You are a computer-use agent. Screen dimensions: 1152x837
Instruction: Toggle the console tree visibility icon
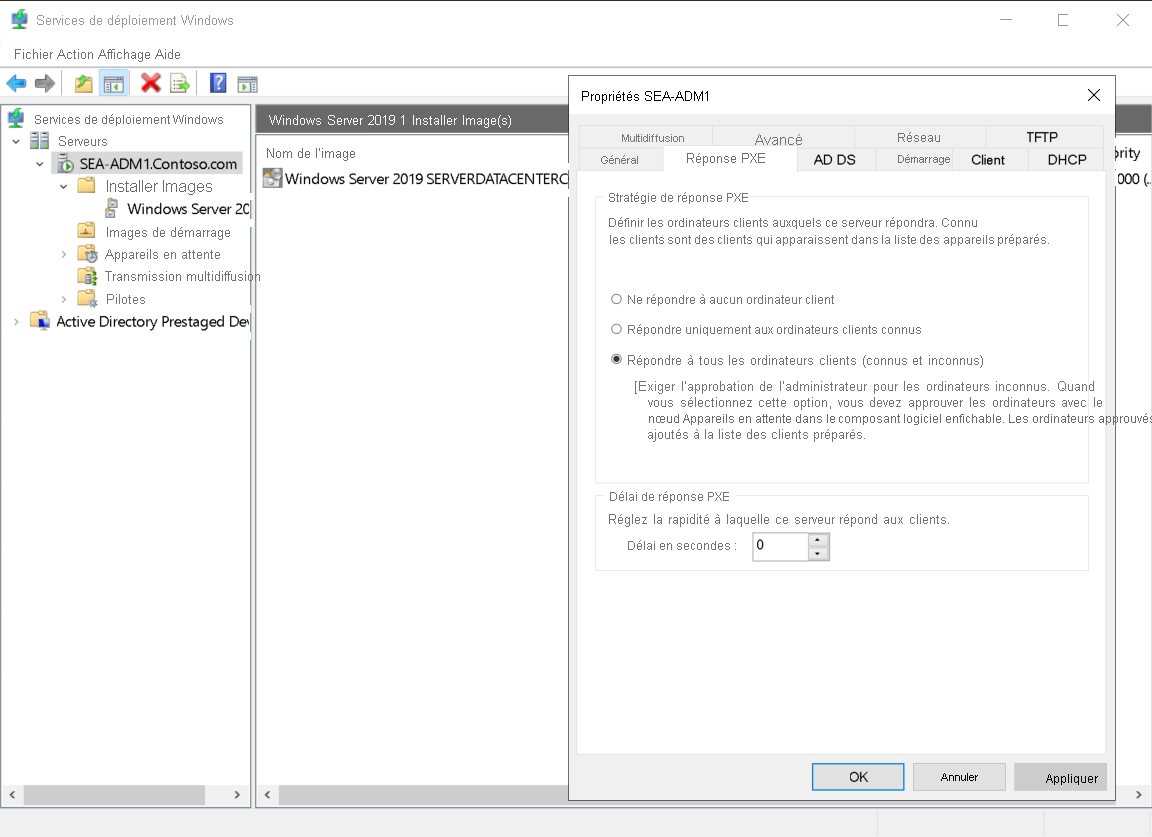[114, 83]
